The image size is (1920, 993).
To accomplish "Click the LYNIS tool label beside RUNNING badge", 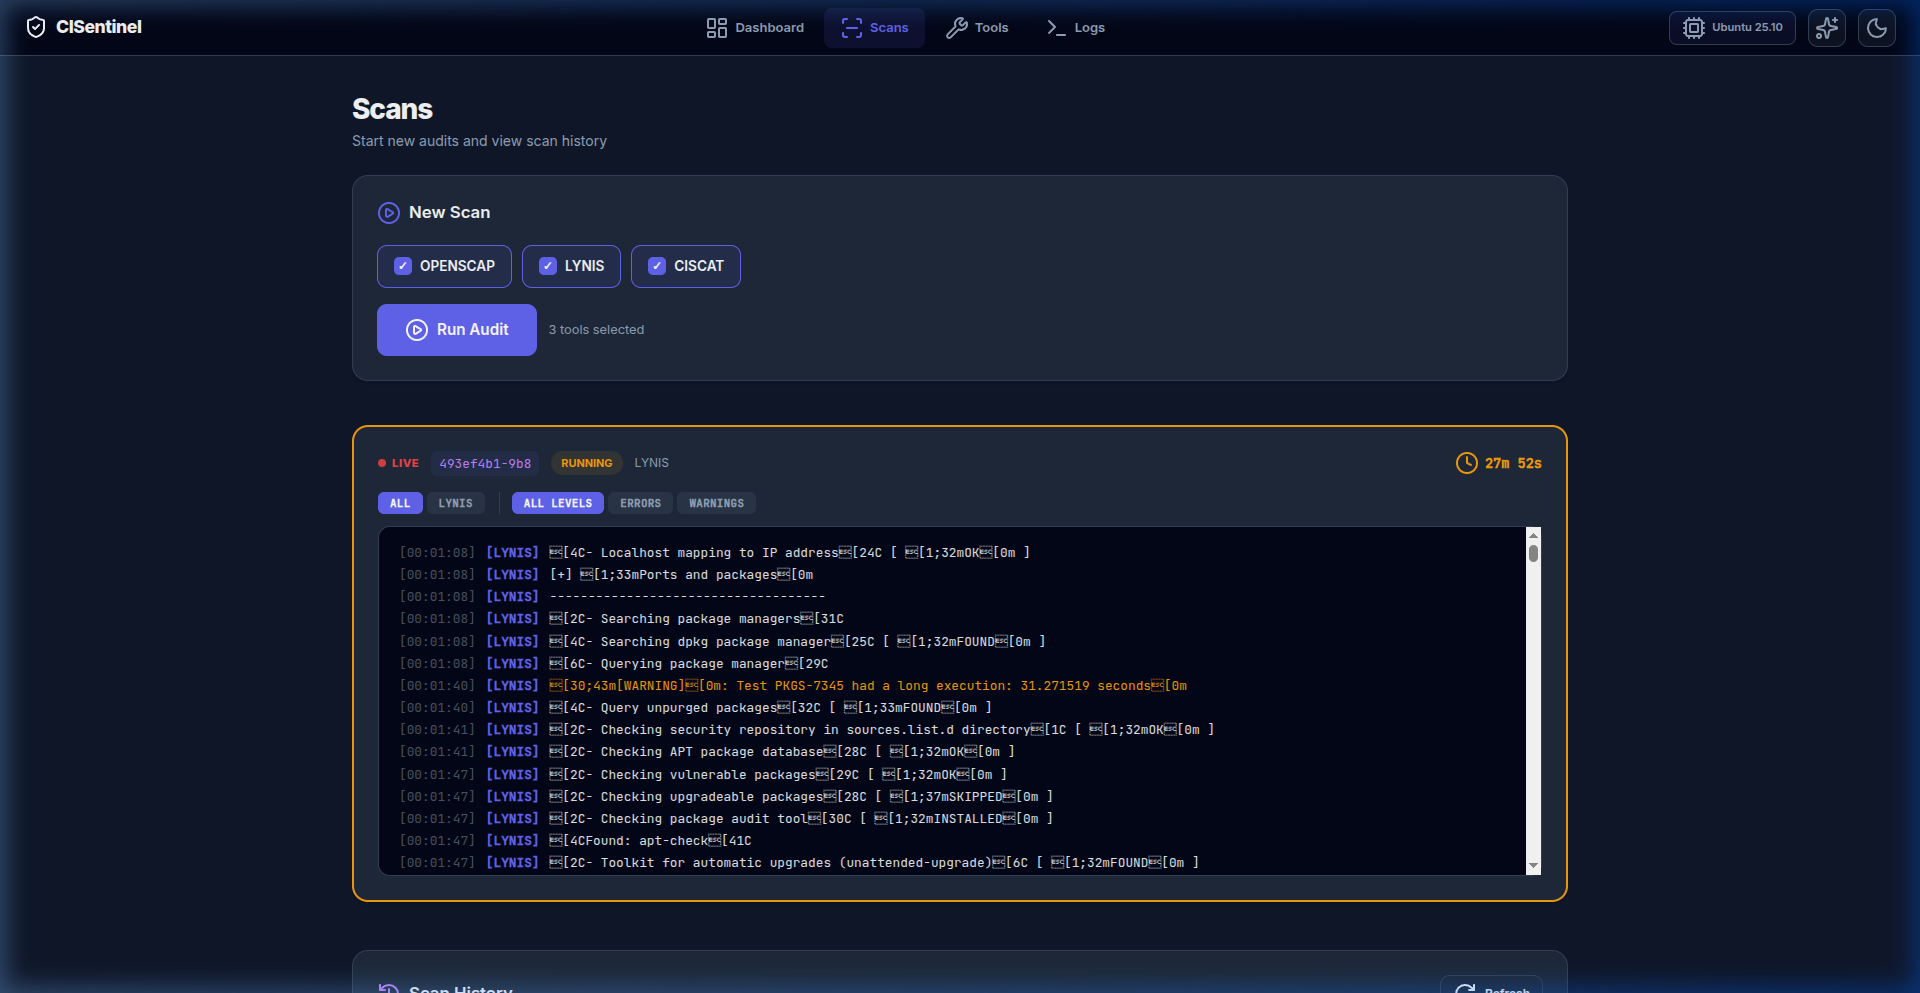I will coord(651,463).
